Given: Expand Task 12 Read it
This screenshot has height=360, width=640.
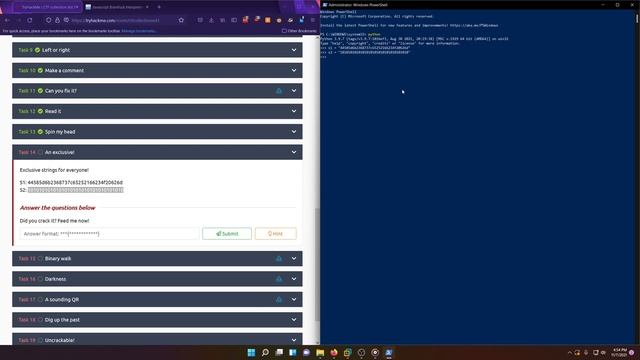Looking at the screenshot, I should click(x=157, y=111).
